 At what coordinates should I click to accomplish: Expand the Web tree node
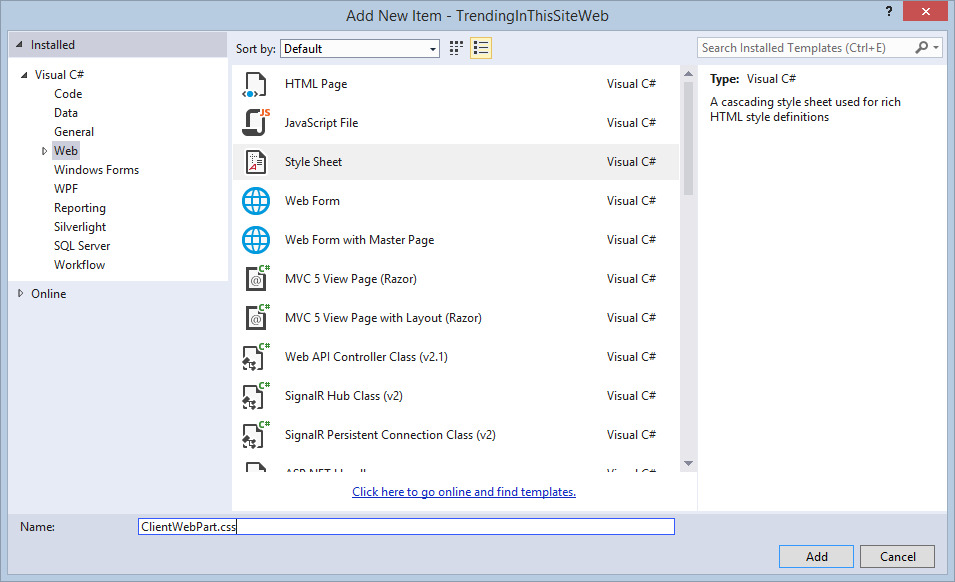(44, 151)
